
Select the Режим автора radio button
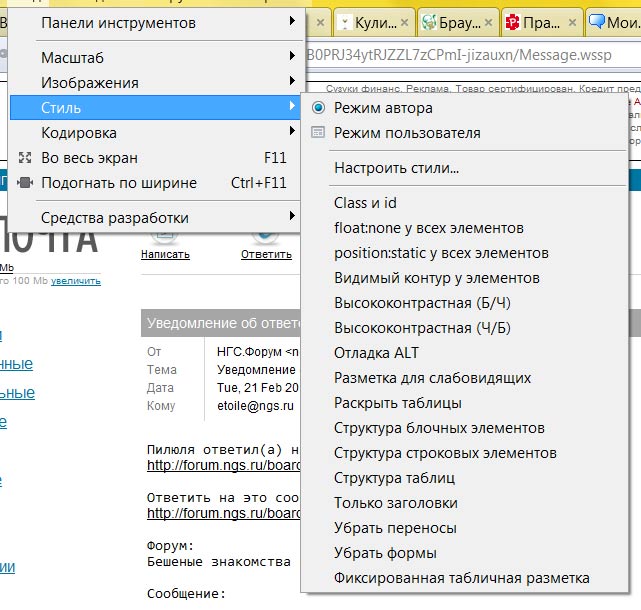point(318,108)
